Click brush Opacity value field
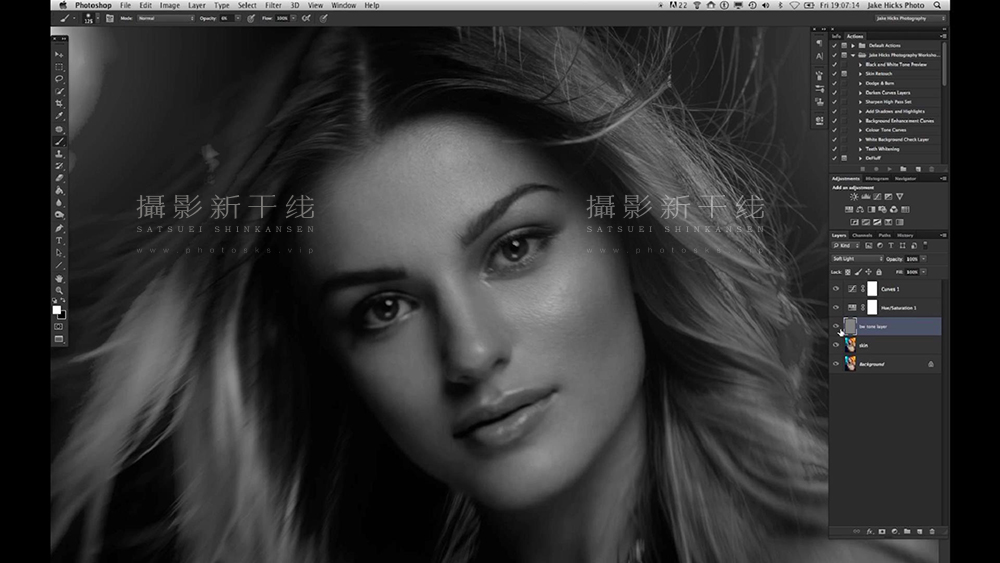 [226, 18]
